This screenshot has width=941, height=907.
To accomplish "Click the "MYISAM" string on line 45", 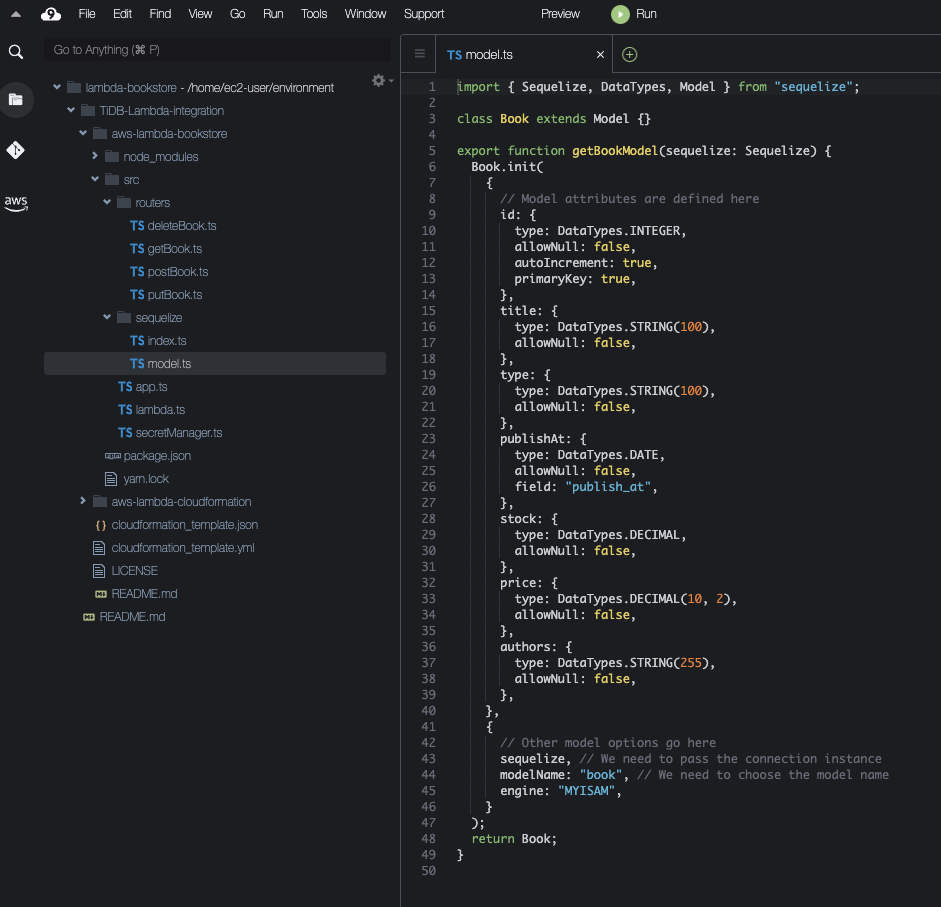I will (x=586, y=791).
